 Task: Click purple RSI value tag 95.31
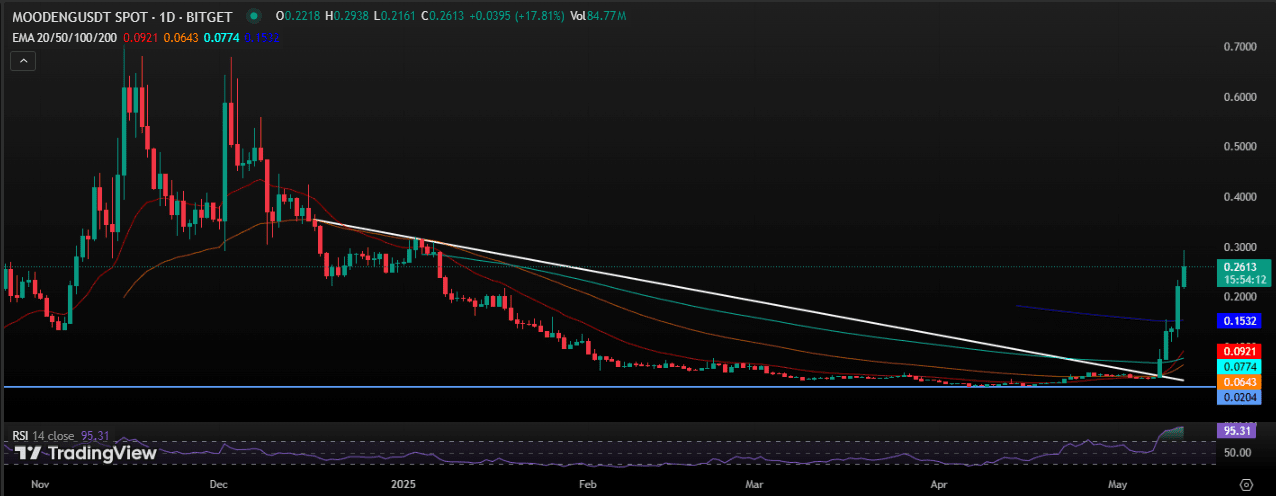tap(1239, 431)
